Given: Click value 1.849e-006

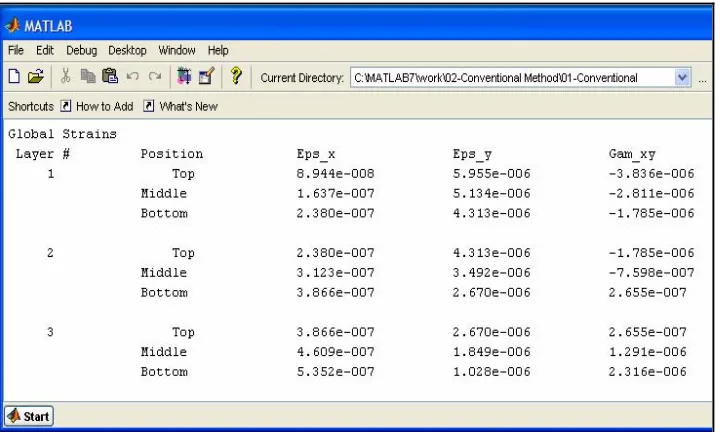Looking at the screenshot, I should [x=492, y=352].
